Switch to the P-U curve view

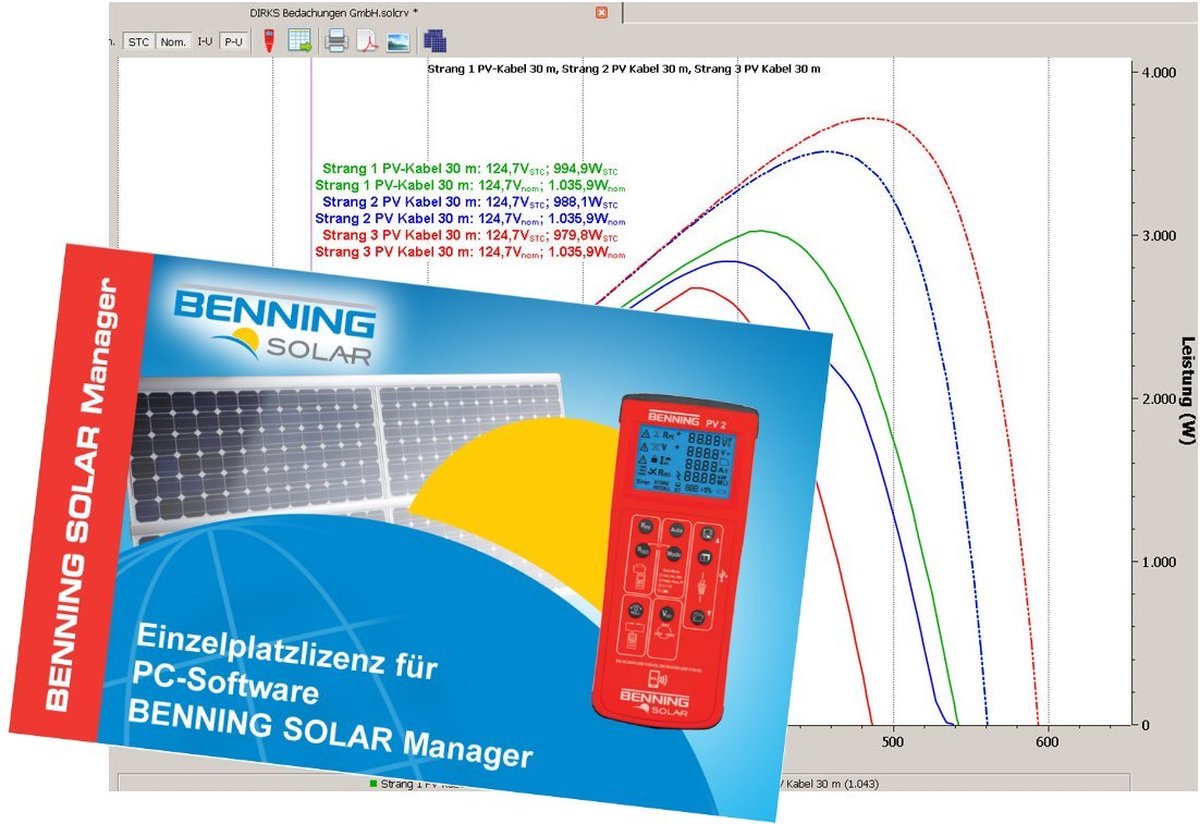click(x=234, y=42)
